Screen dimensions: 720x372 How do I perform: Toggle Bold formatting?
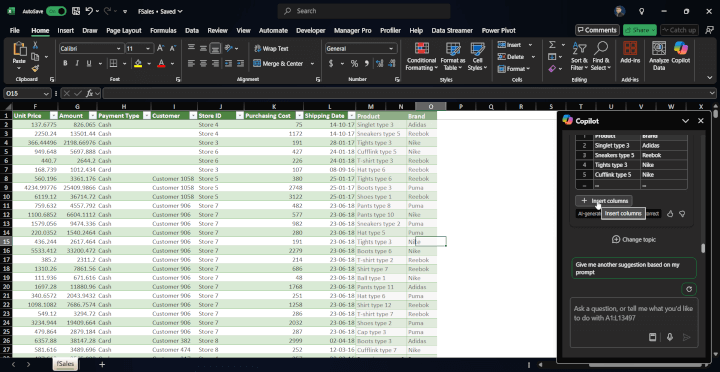[65, 63]
